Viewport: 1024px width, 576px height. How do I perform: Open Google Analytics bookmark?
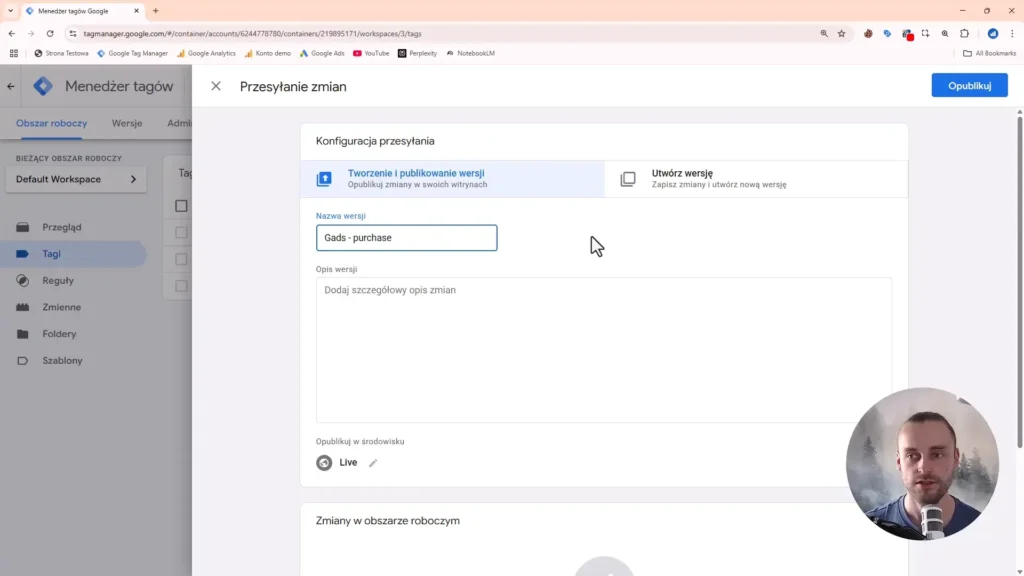pyautogui.click(x=206, y=54)
